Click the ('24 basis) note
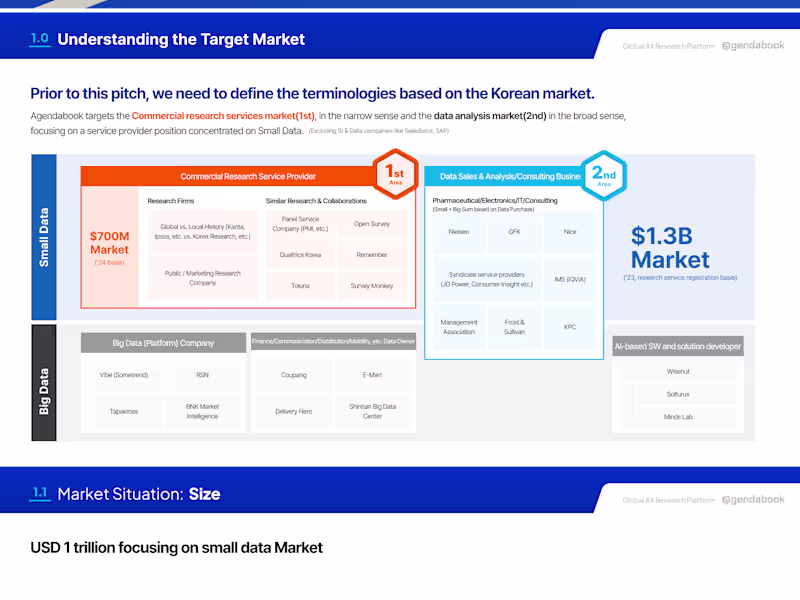 tap(109, 263)
